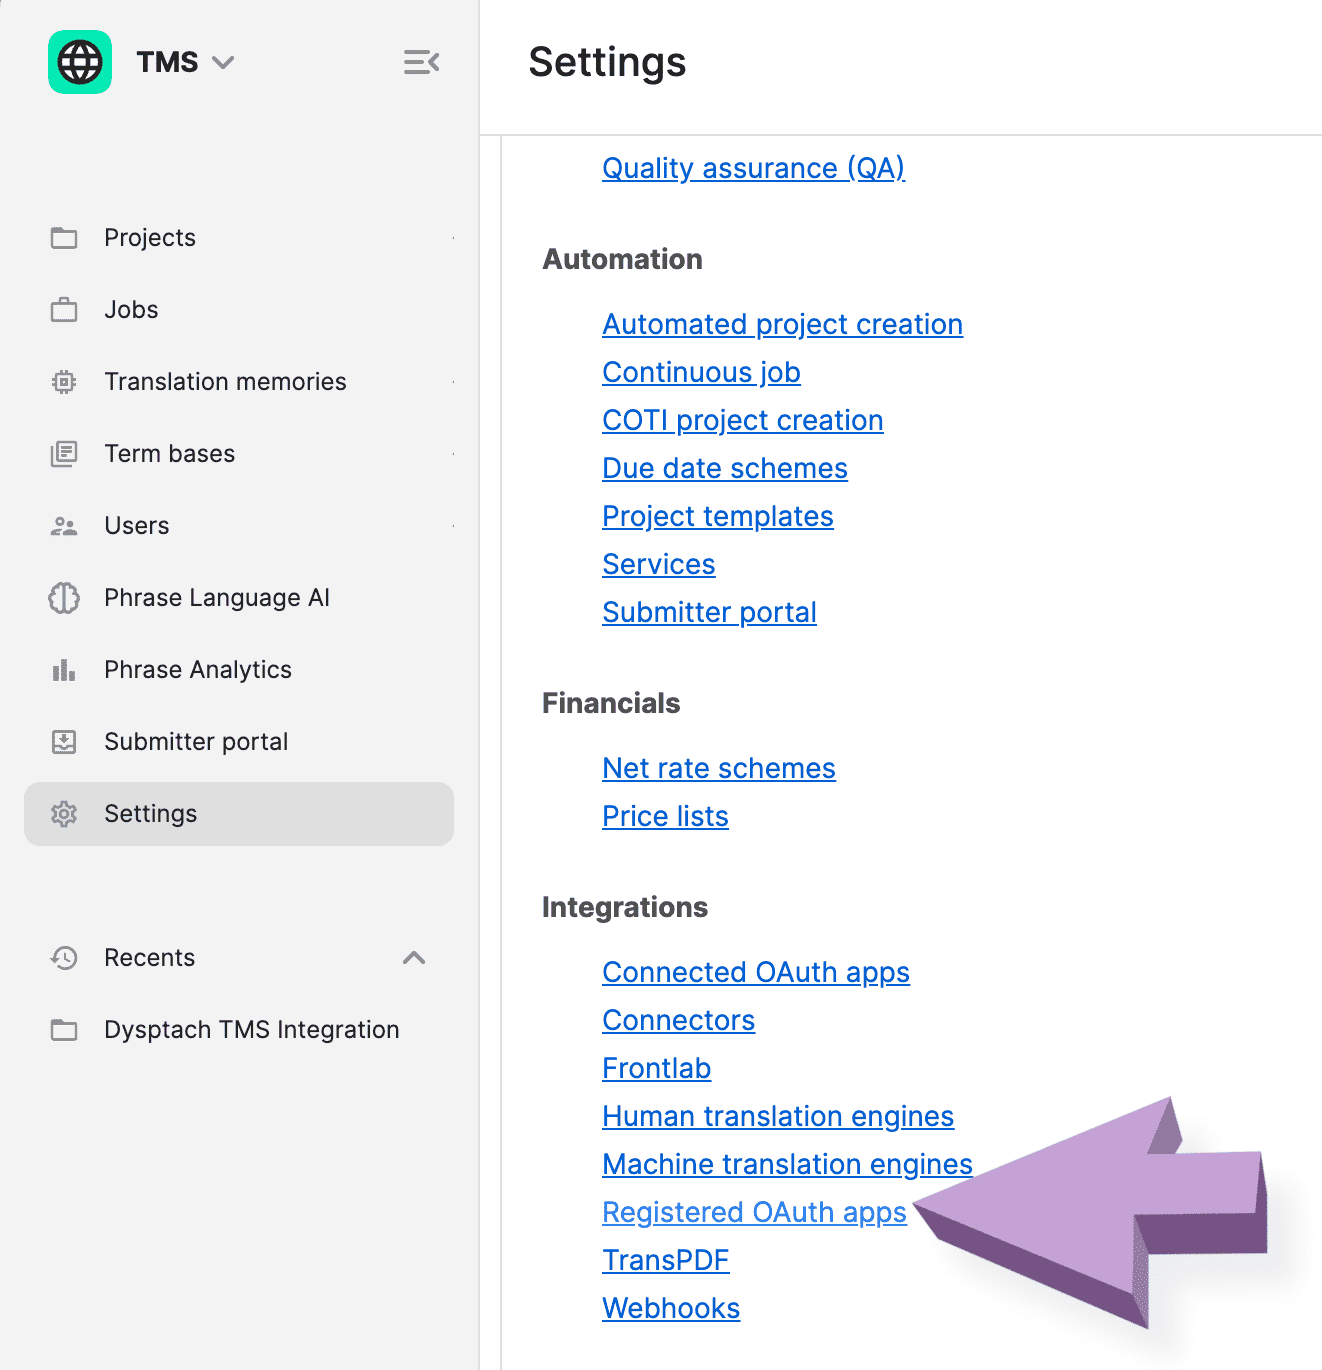Click the Users people icon
Viewport: 1322px width, 1370px height.
click(x=64, y=526)
